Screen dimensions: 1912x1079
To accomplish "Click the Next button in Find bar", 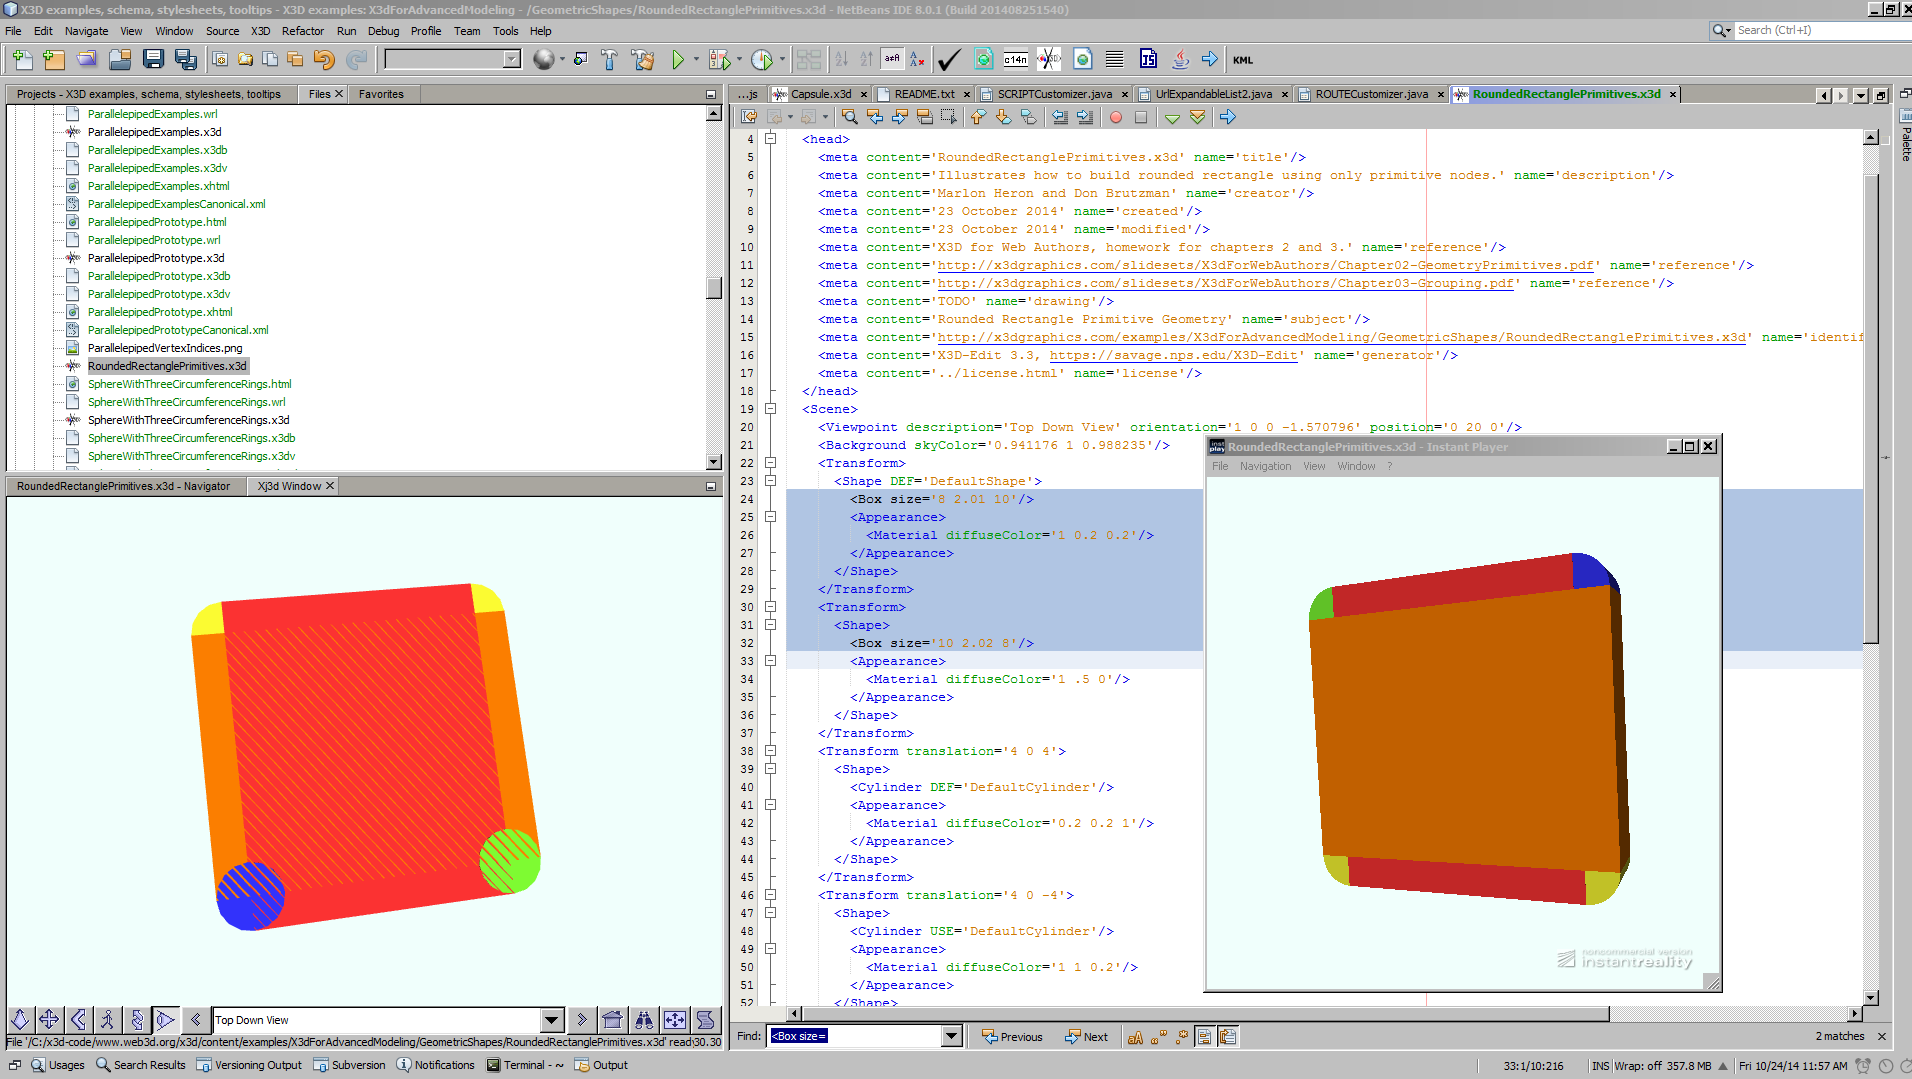I will pos(1087,1037).
